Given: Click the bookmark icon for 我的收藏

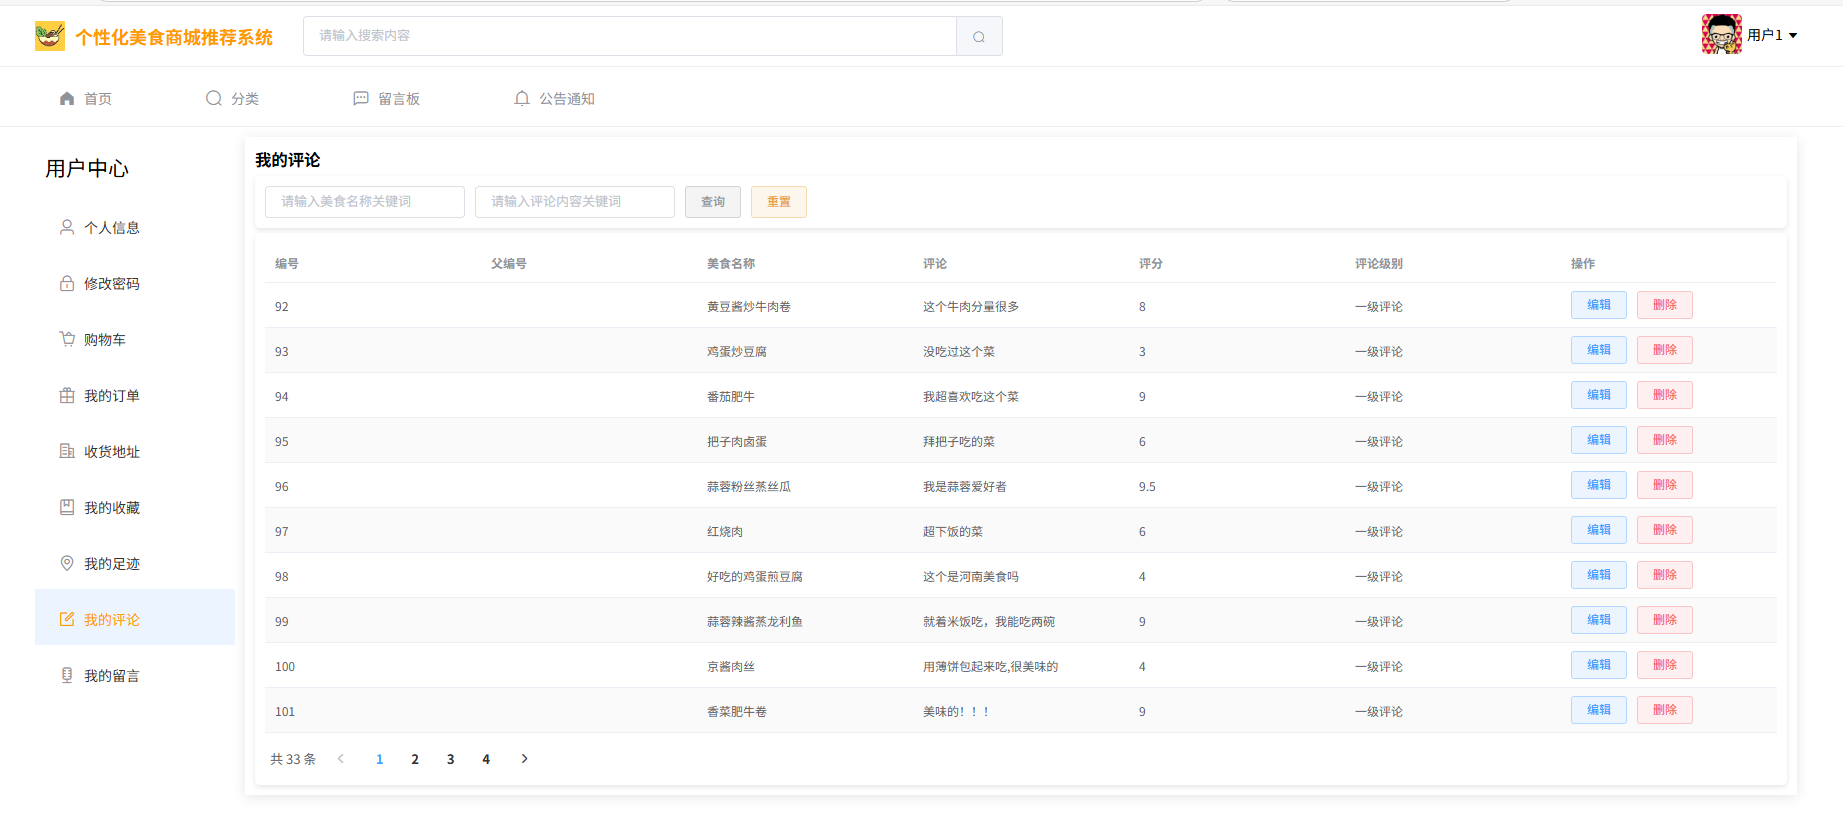Looking at the screenshot, I should 67,507.
